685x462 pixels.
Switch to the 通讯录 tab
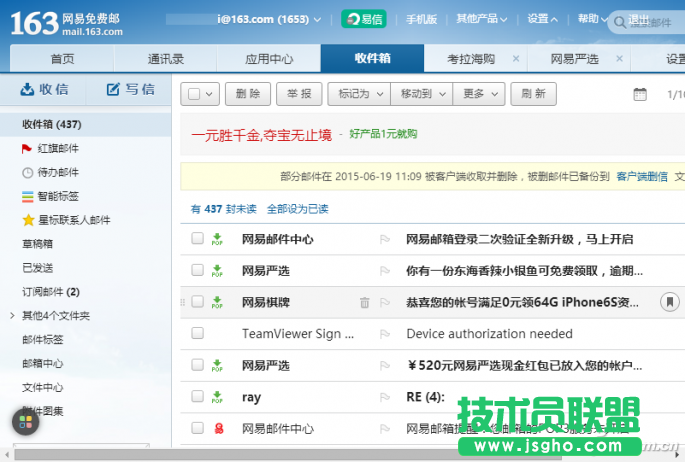point(166,59)
